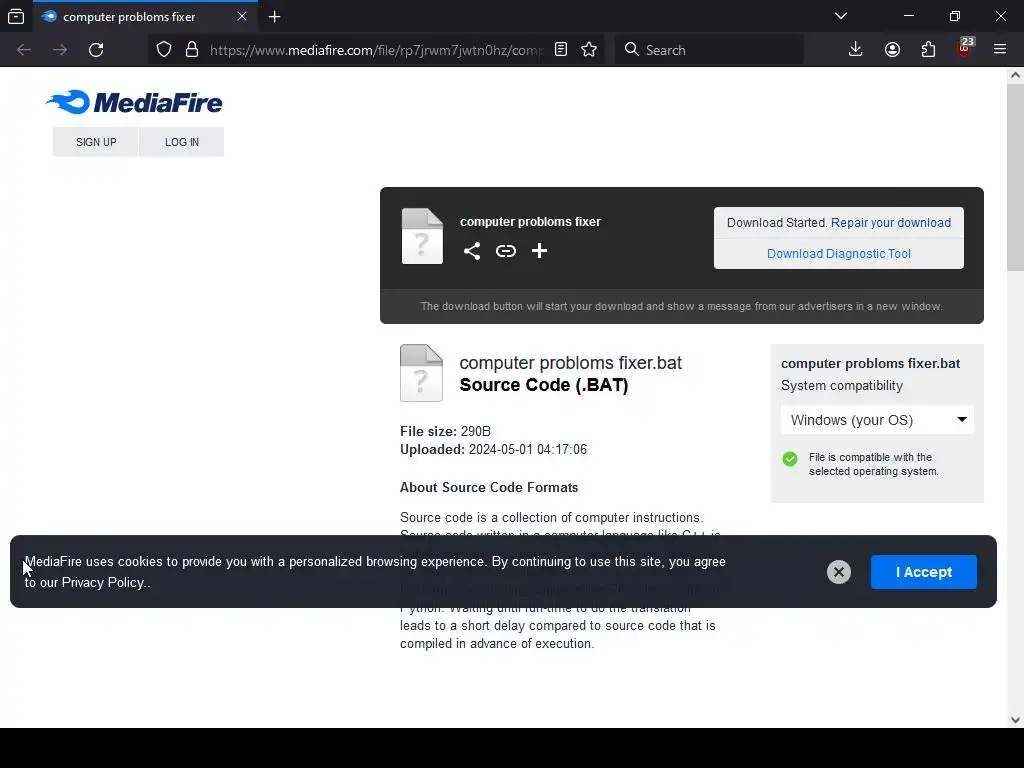Screen dimensions: 1024x768
Task: Click the 'System compatibility' label
Action: [842, 386]
